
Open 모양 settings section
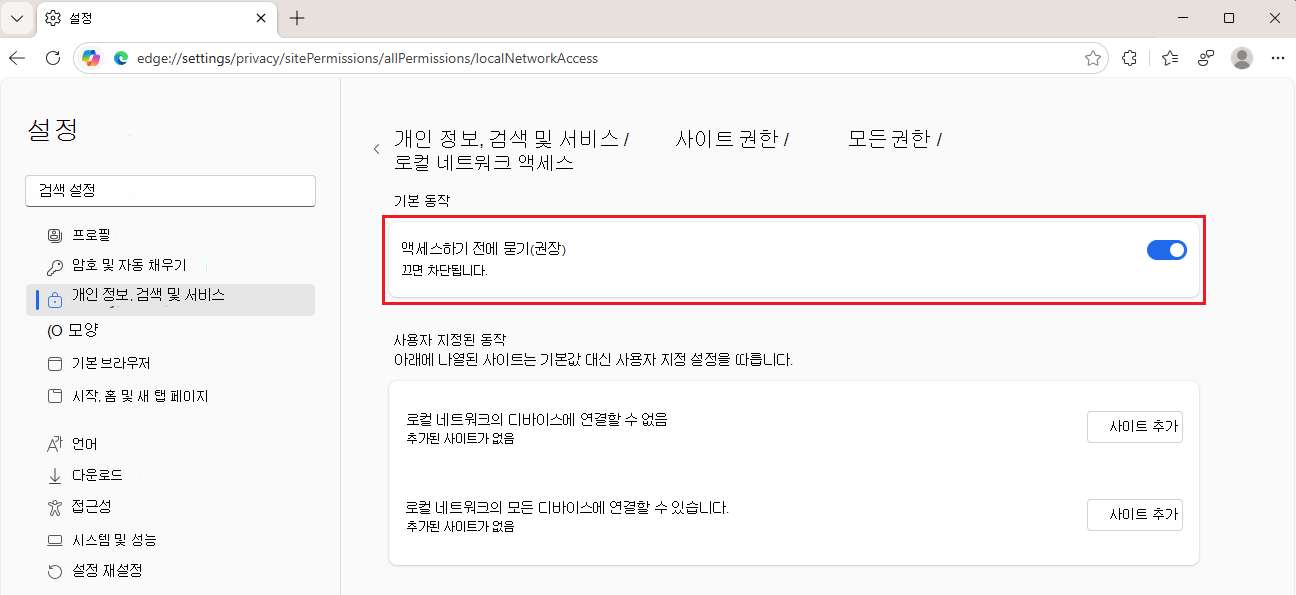click(x=170, y=330)
